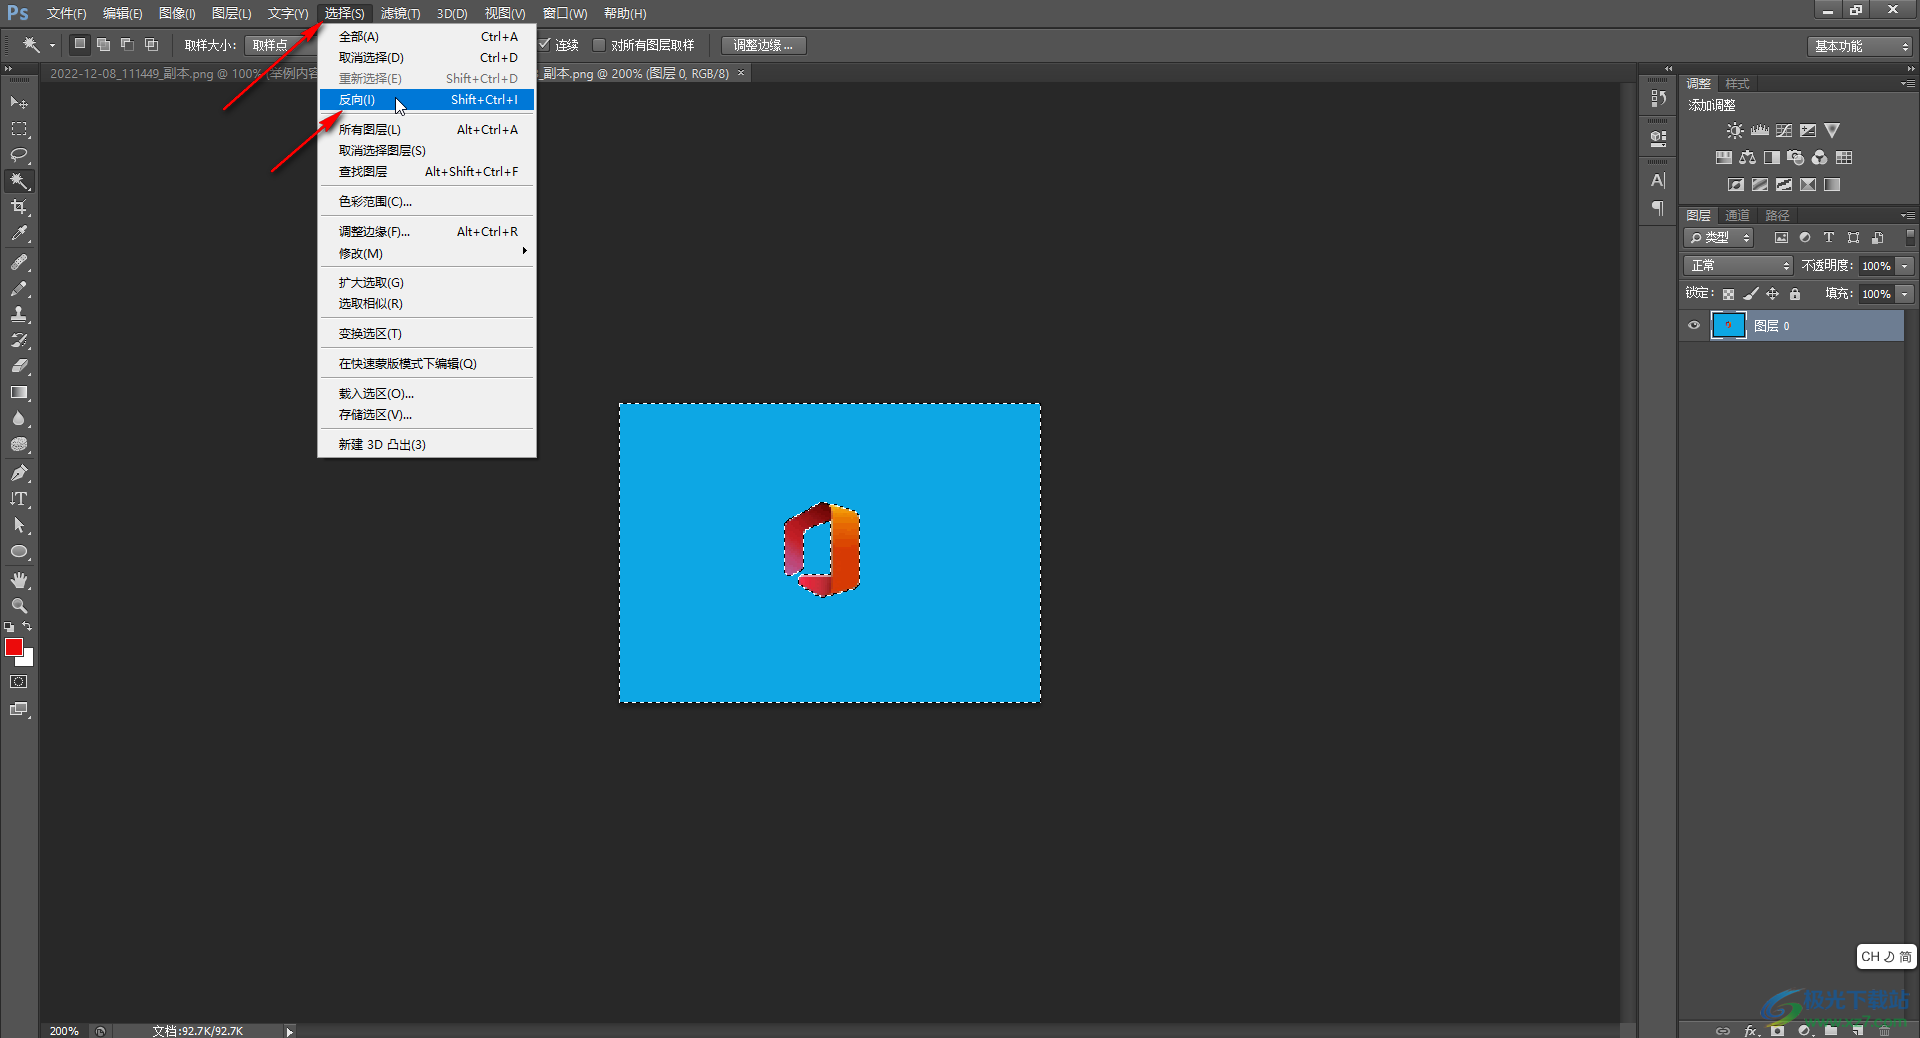Select the Path Selection tool

(x=19, y=525)
